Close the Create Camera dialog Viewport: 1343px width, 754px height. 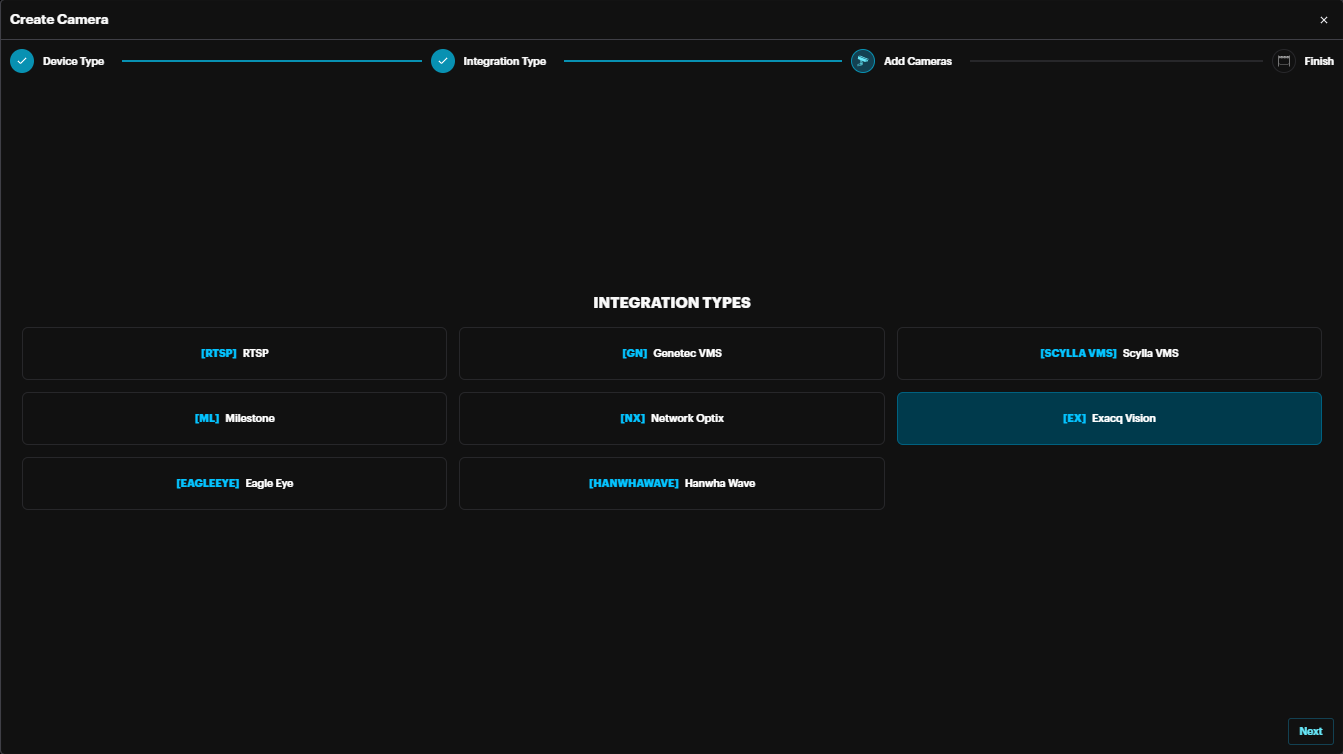[x=1324, y=20]
